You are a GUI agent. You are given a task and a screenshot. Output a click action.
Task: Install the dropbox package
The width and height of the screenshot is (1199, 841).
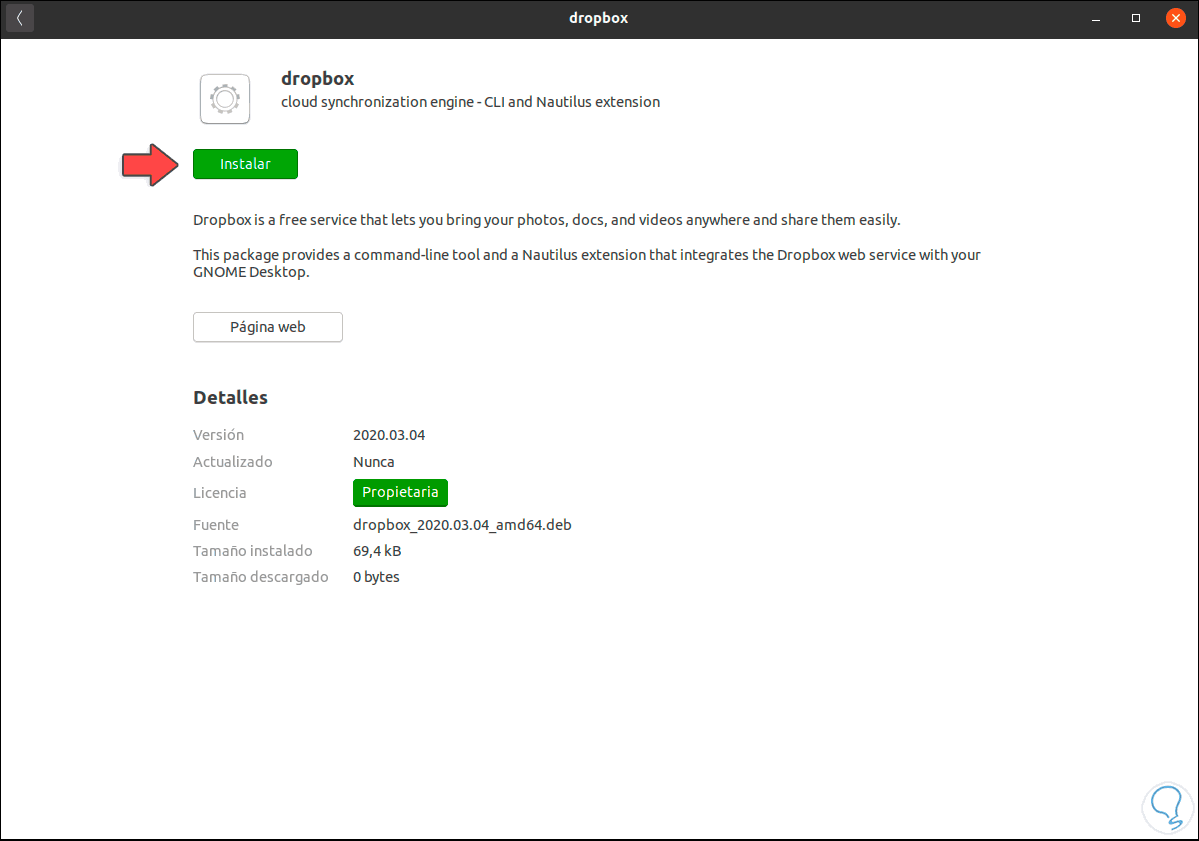pos(245,164)
